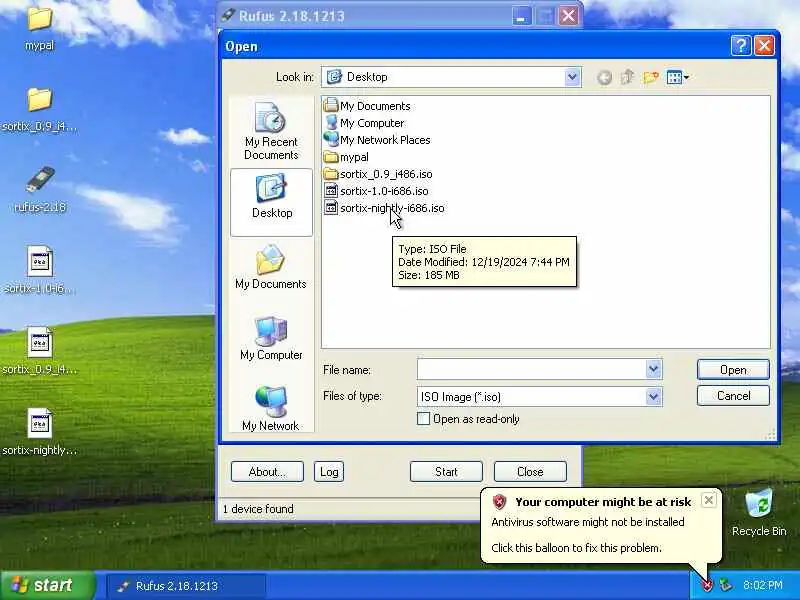Click Log button in Rufus window
The width and height of the screenshot is (800, 600).
329,472
